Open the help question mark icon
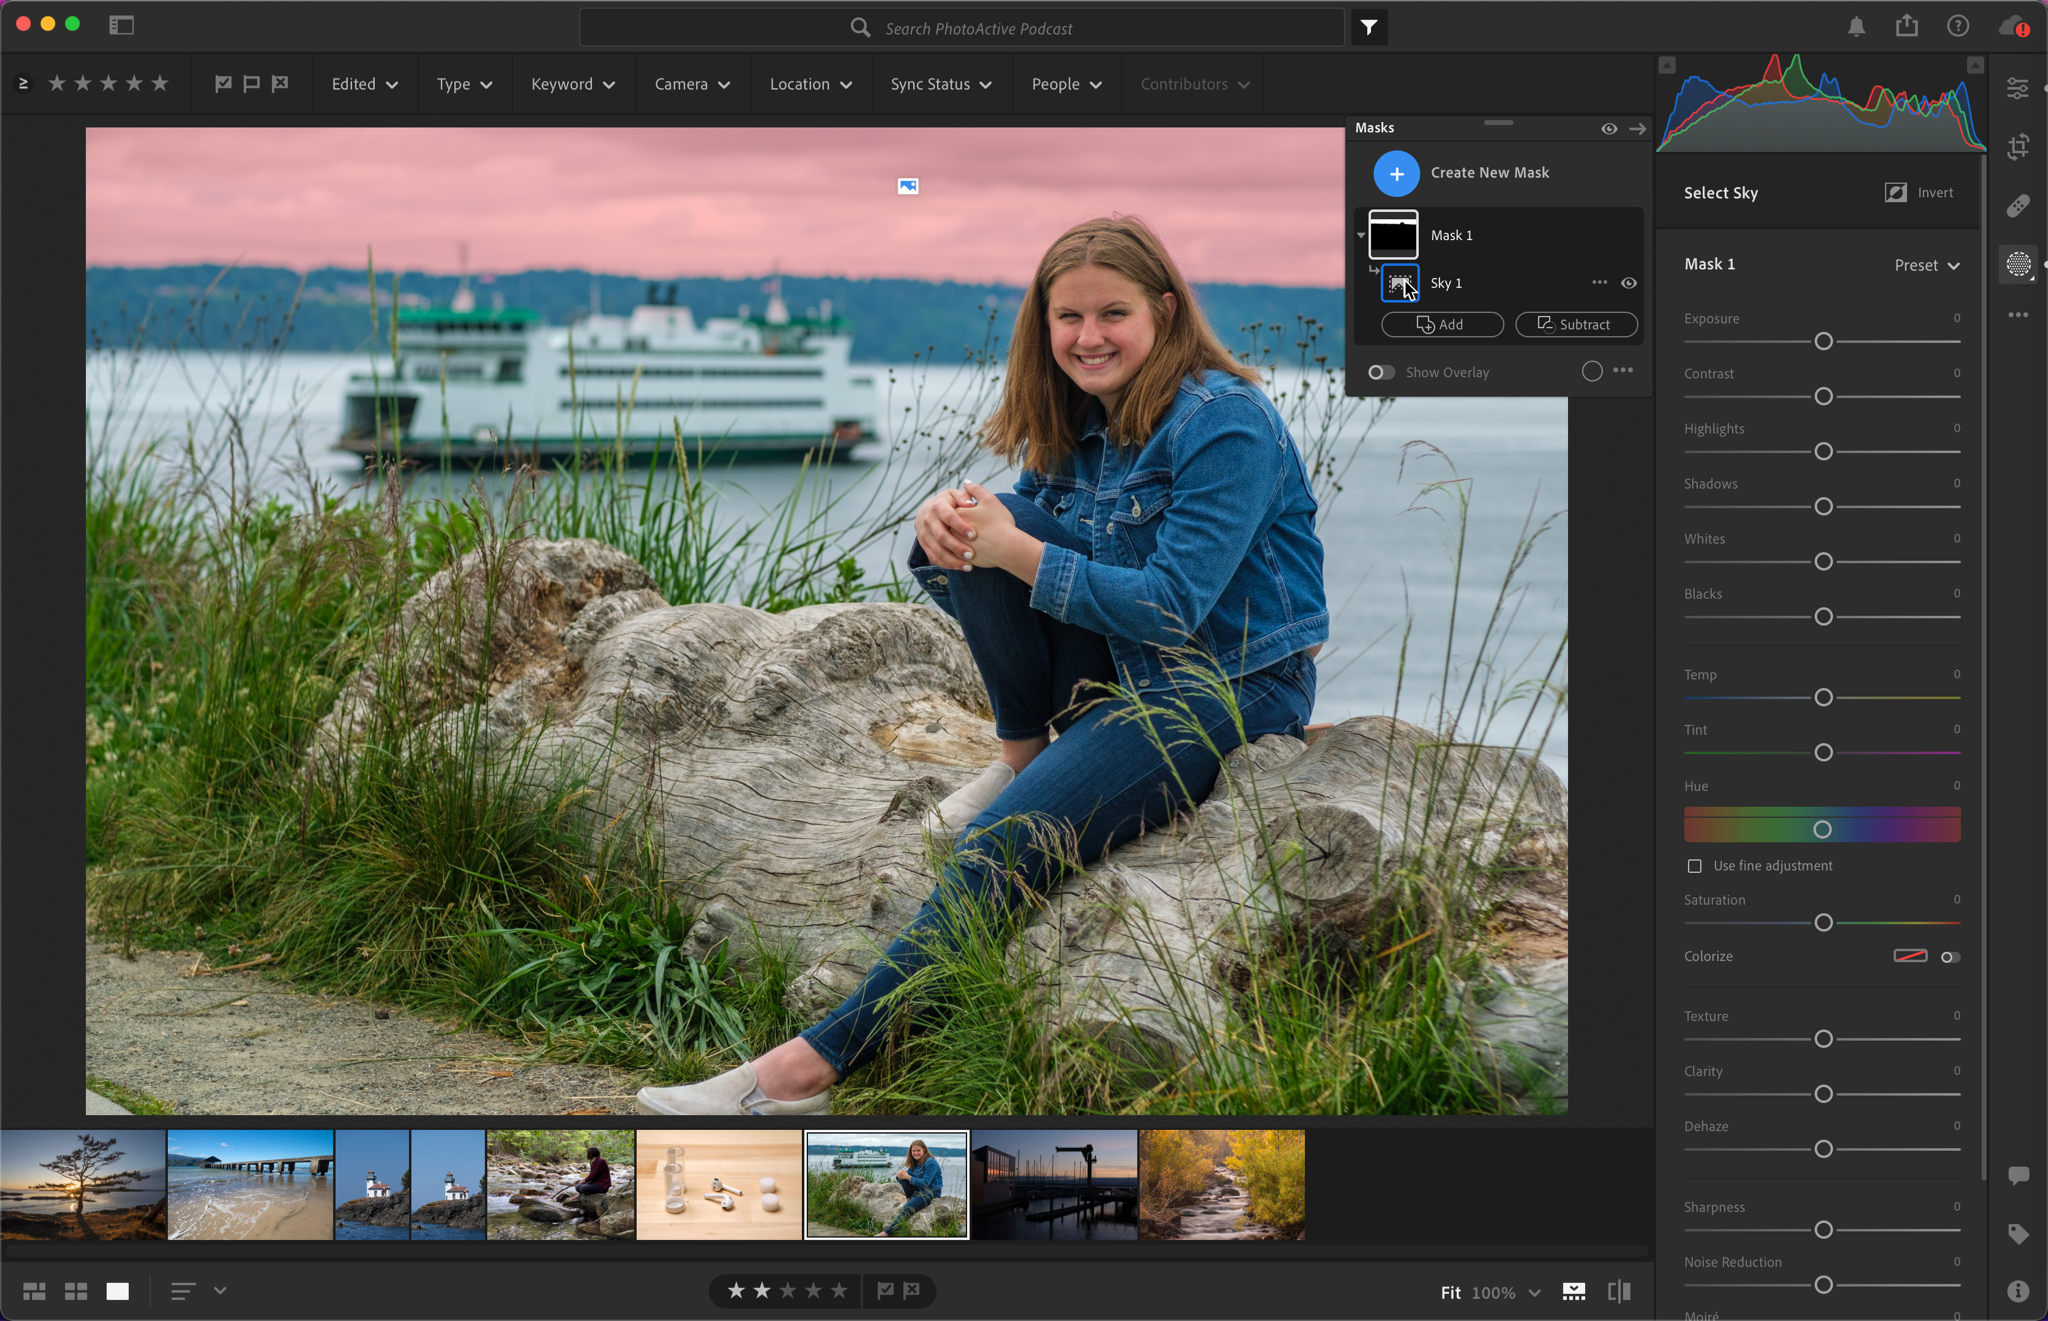 (1958, 27)
